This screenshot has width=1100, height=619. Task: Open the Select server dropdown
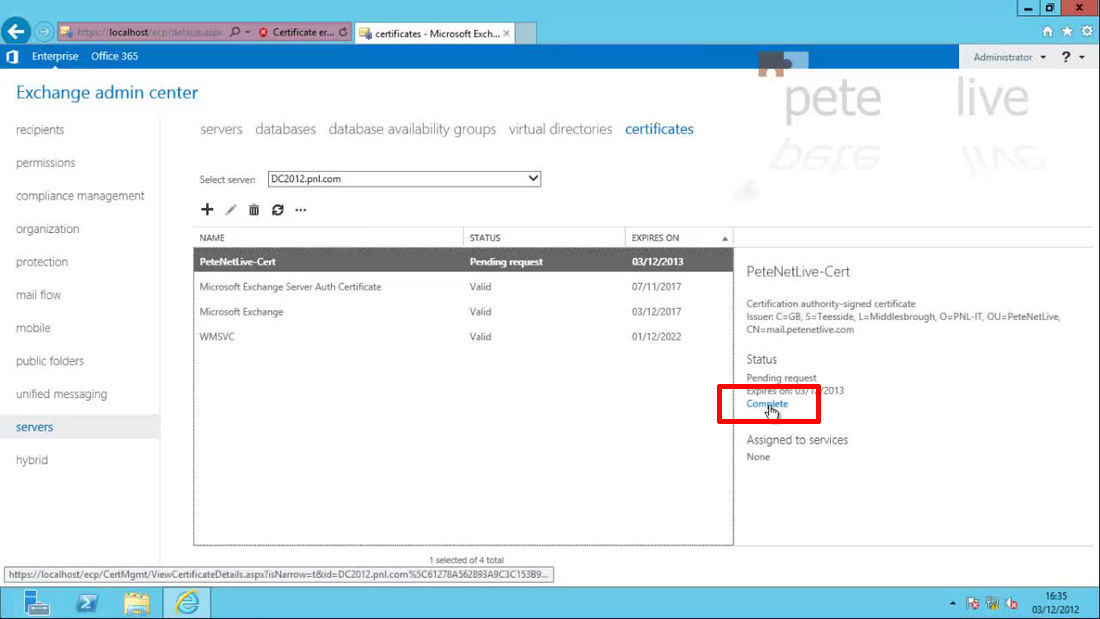404,179
